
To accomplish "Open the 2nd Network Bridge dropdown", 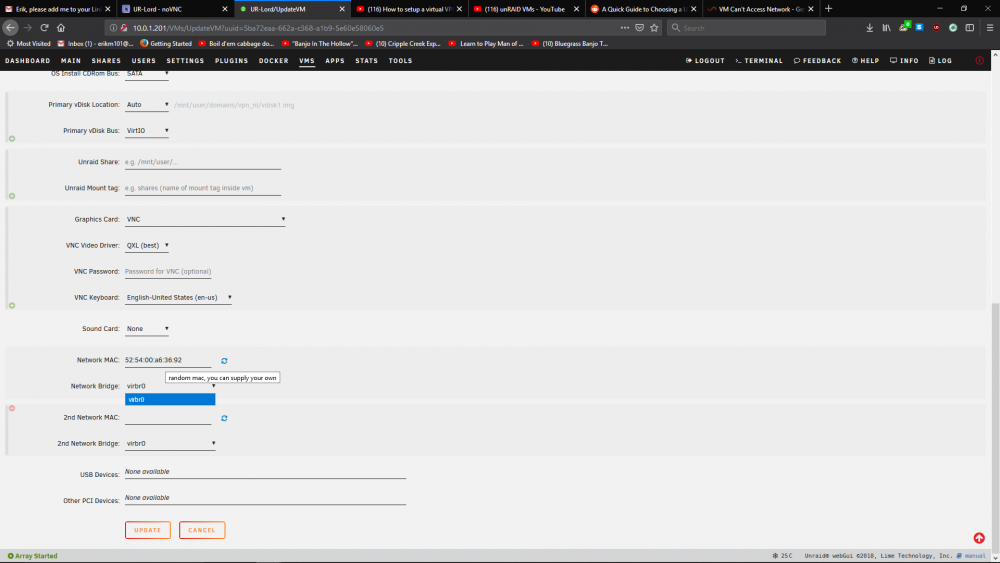I will [170, 444].
